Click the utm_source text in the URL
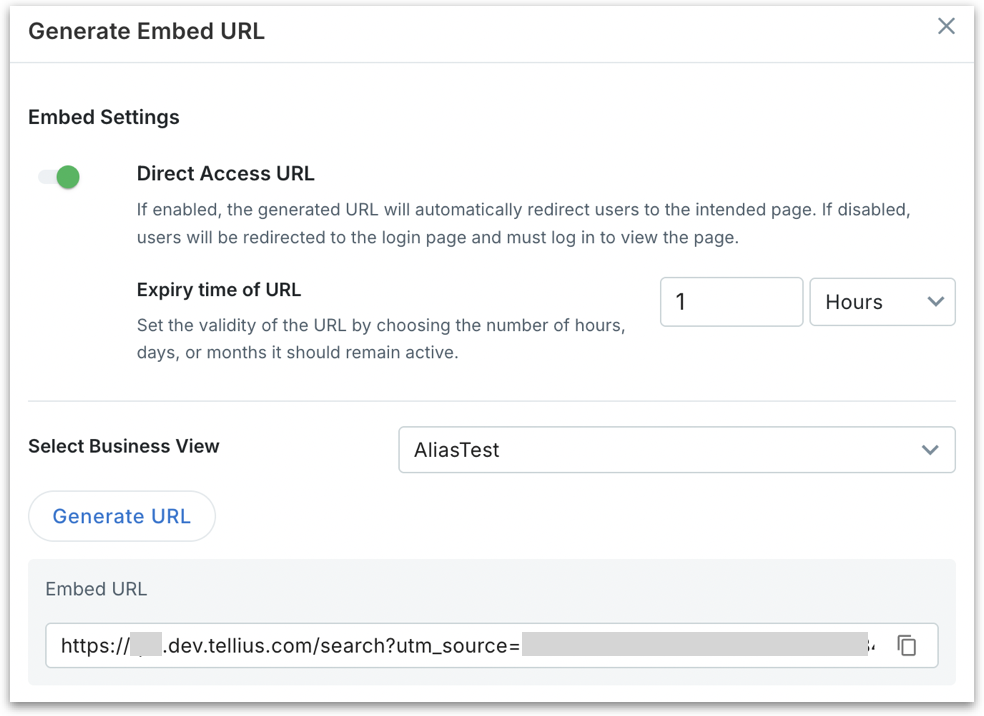This screenshot has width=984, height=716. 453,646
